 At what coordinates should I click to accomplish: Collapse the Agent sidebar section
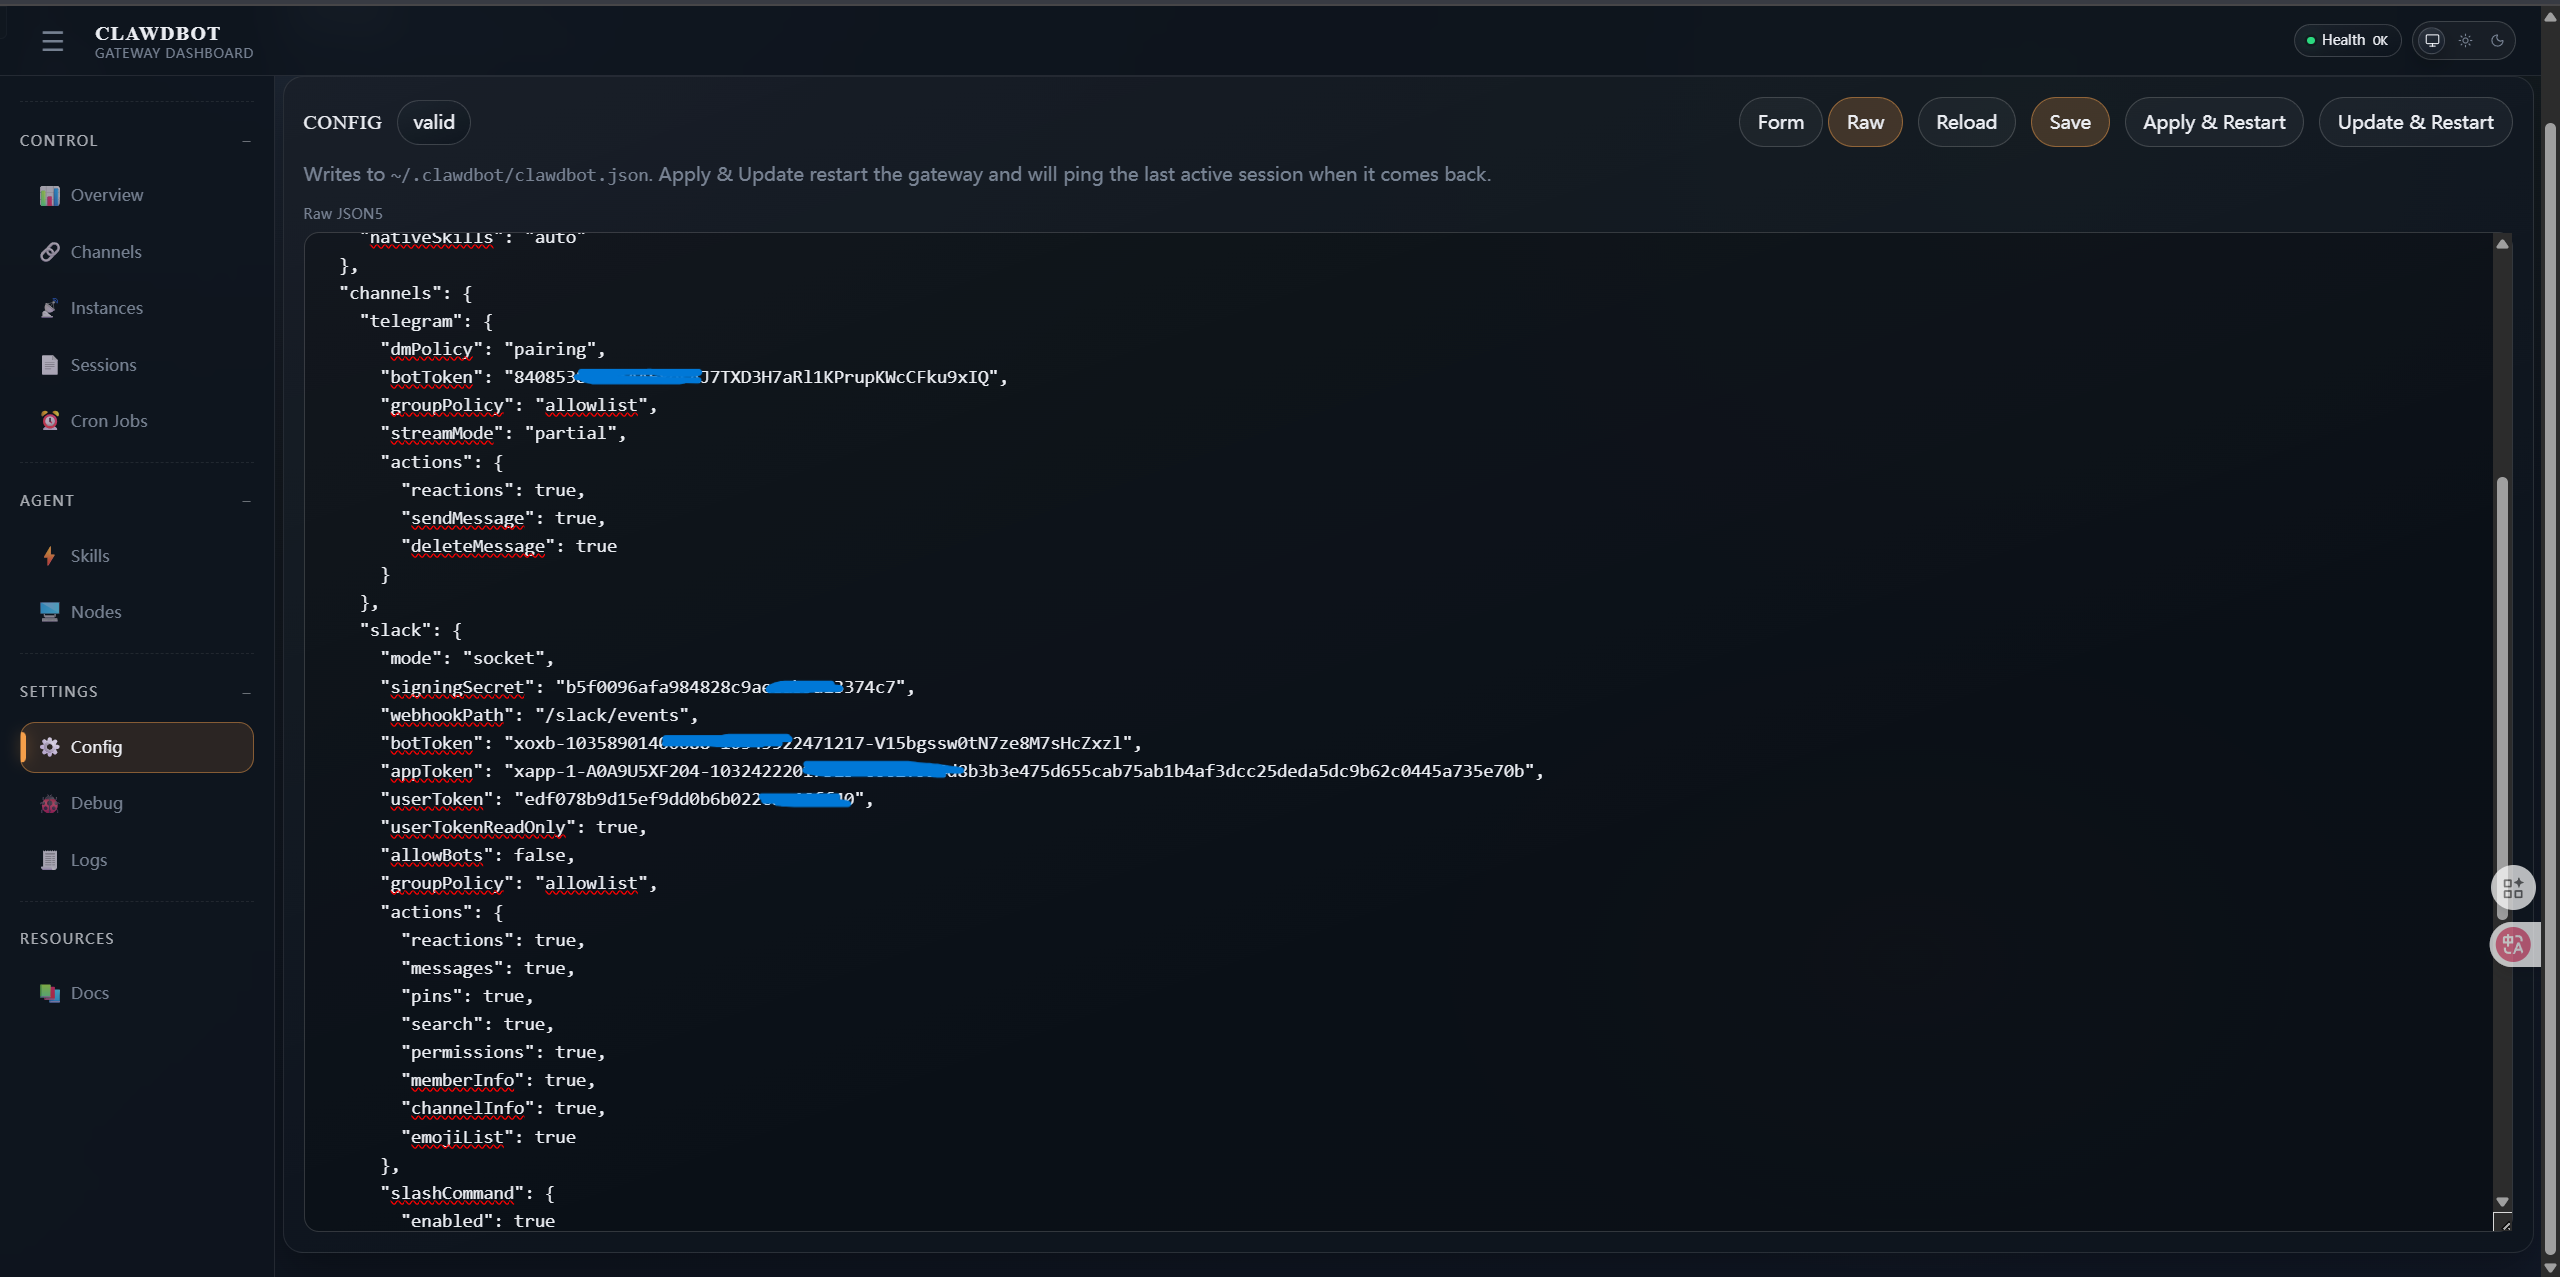(x=246, y=501)
